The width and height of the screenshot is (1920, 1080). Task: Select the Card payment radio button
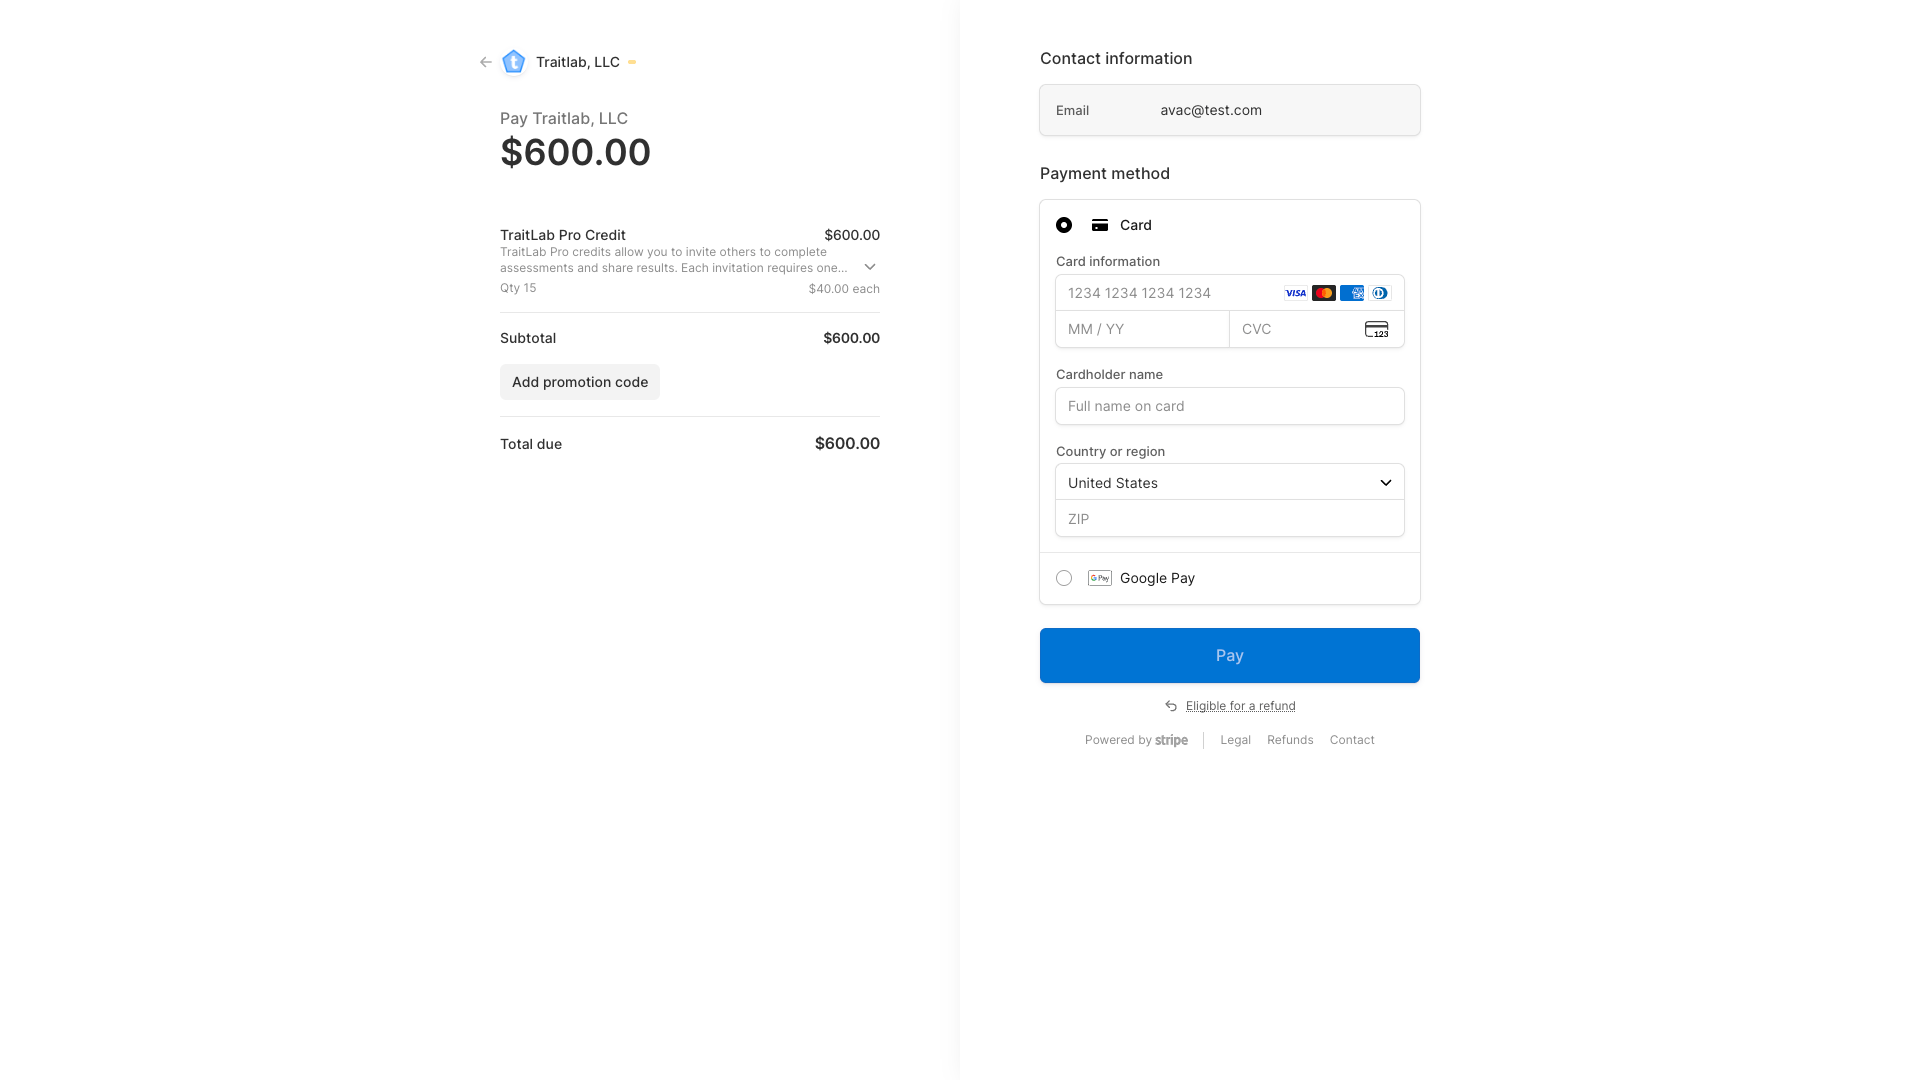point(1064,225)
